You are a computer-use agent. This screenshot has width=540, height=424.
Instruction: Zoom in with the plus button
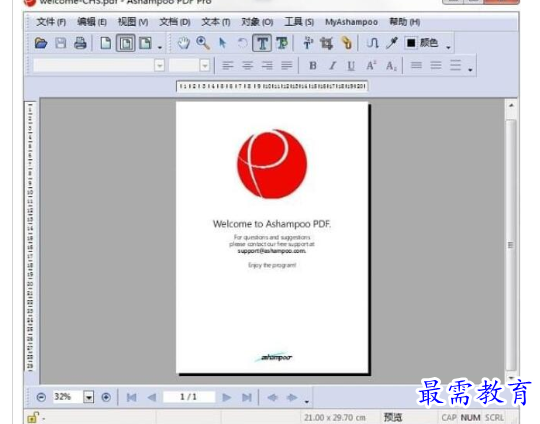(x=106, y=397)
